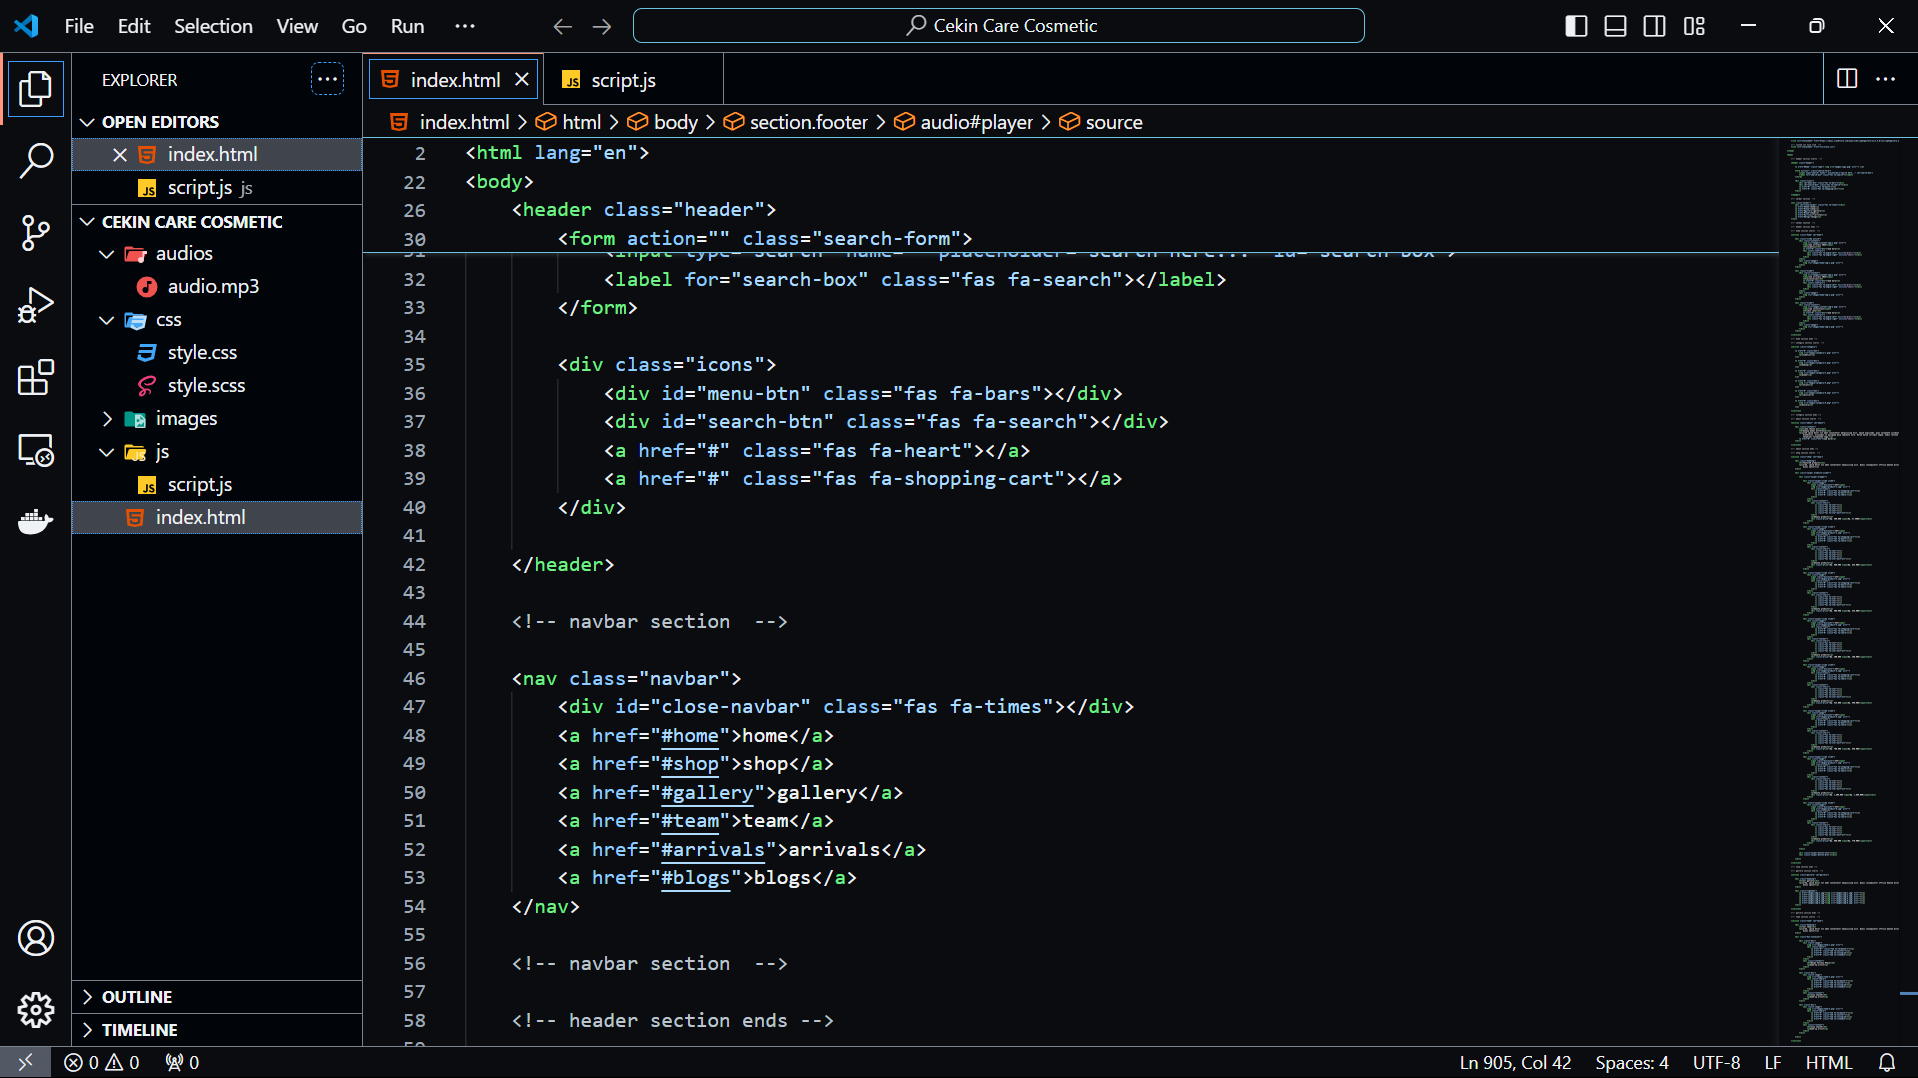Click the remote window indicator in status bar
Image resolution: width=1918 pixels, height=1078 pixels.
(25, 1062)
